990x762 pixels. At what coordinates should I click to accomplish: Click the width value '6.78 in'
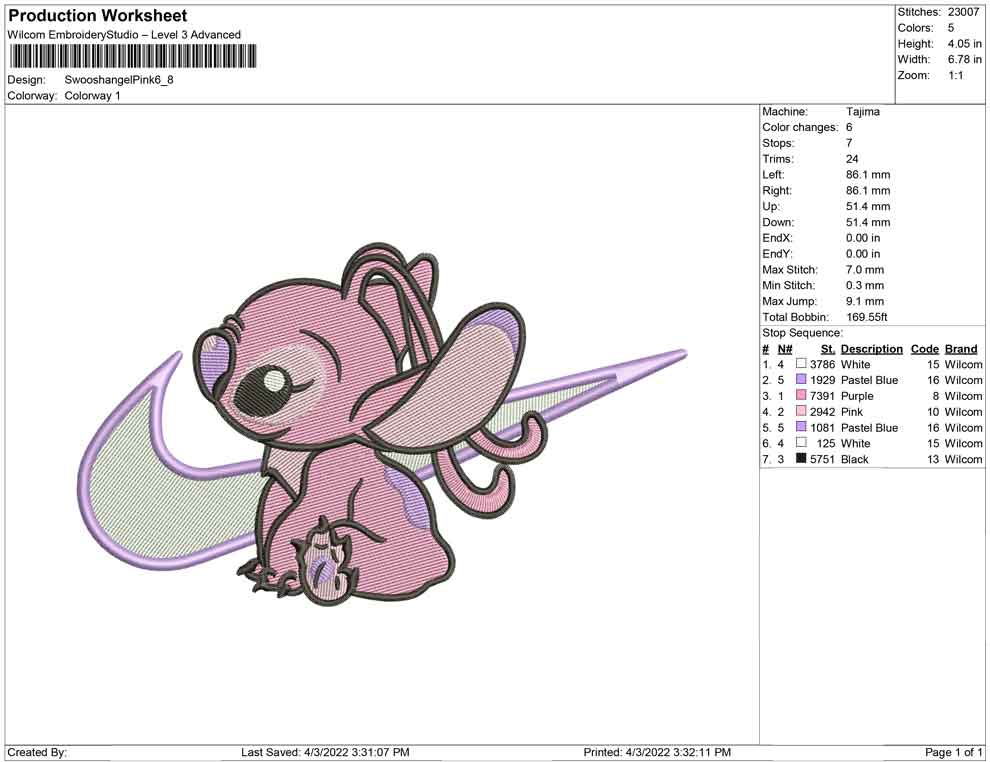click(x=964, y=59)
